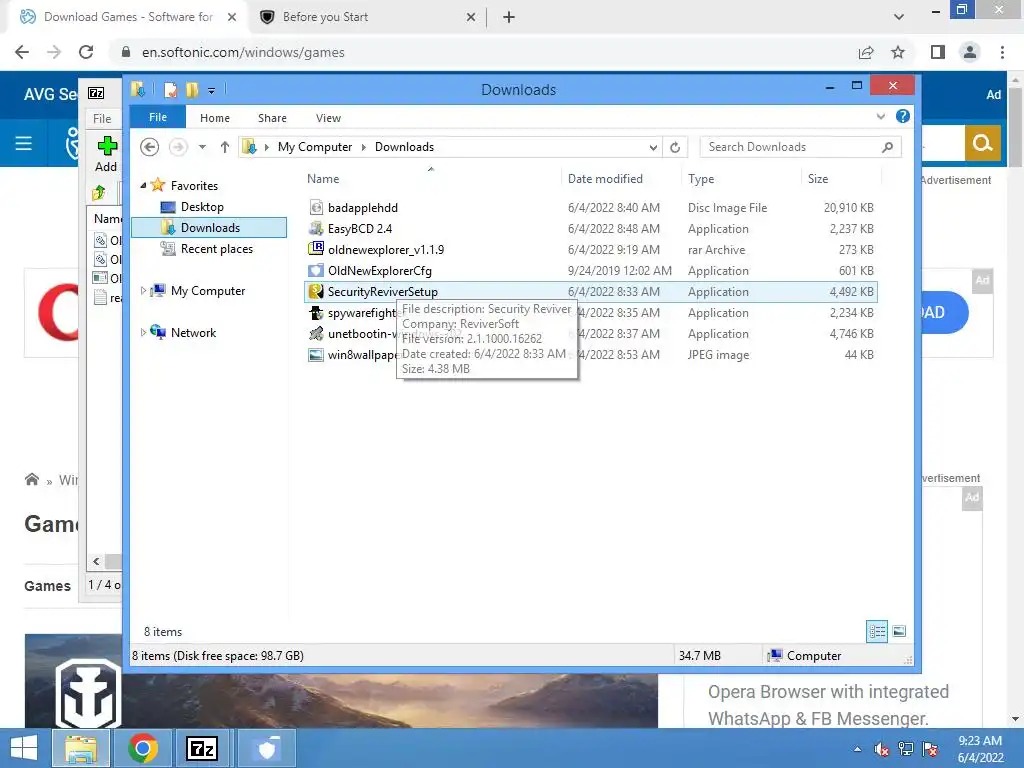Click the SecurityReviverSetup file icon
This screenshot has width=1024, height=768.
tap(316, 291)
